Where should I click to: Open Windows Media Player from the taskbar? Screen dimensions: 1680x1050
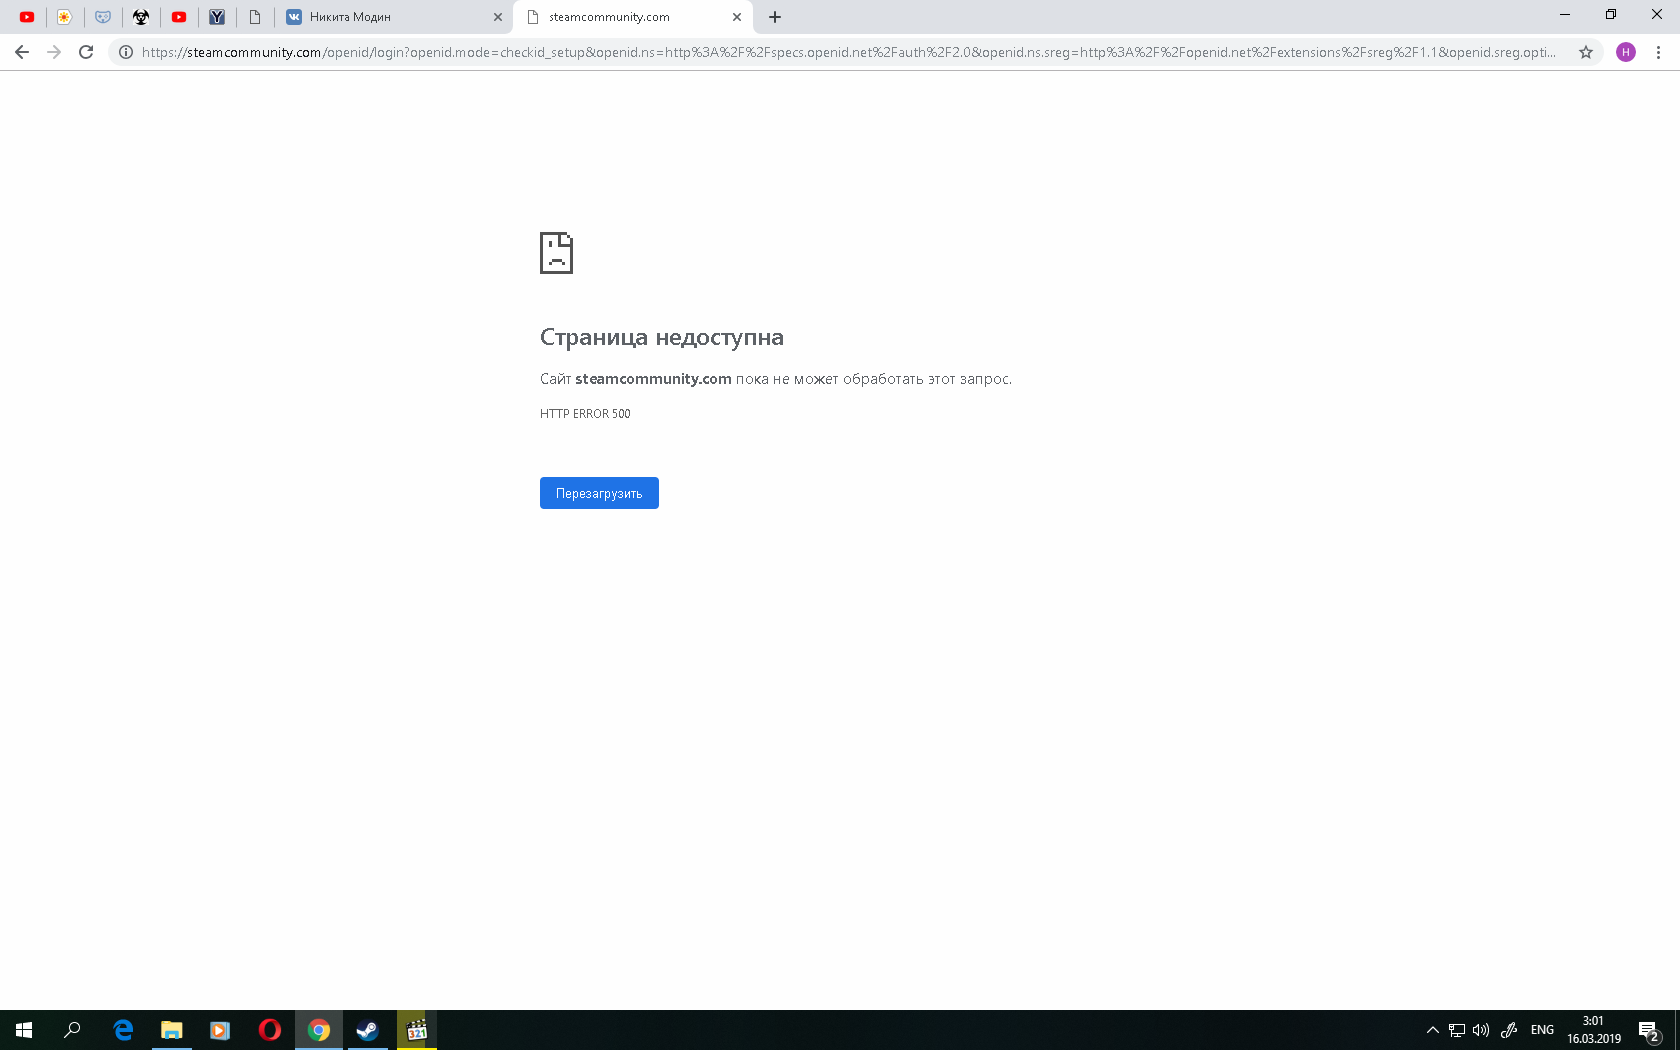click(x=220, y=1030)
